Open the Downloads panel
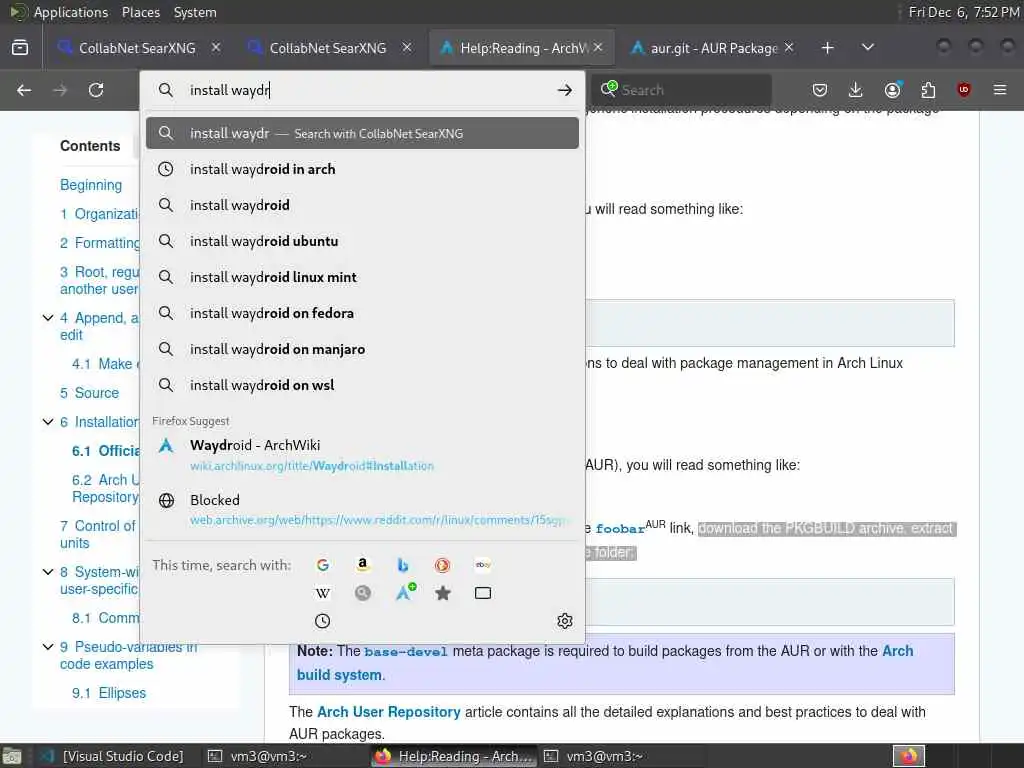This screenshot has width=1024, height=768. [x=856, y=90]
